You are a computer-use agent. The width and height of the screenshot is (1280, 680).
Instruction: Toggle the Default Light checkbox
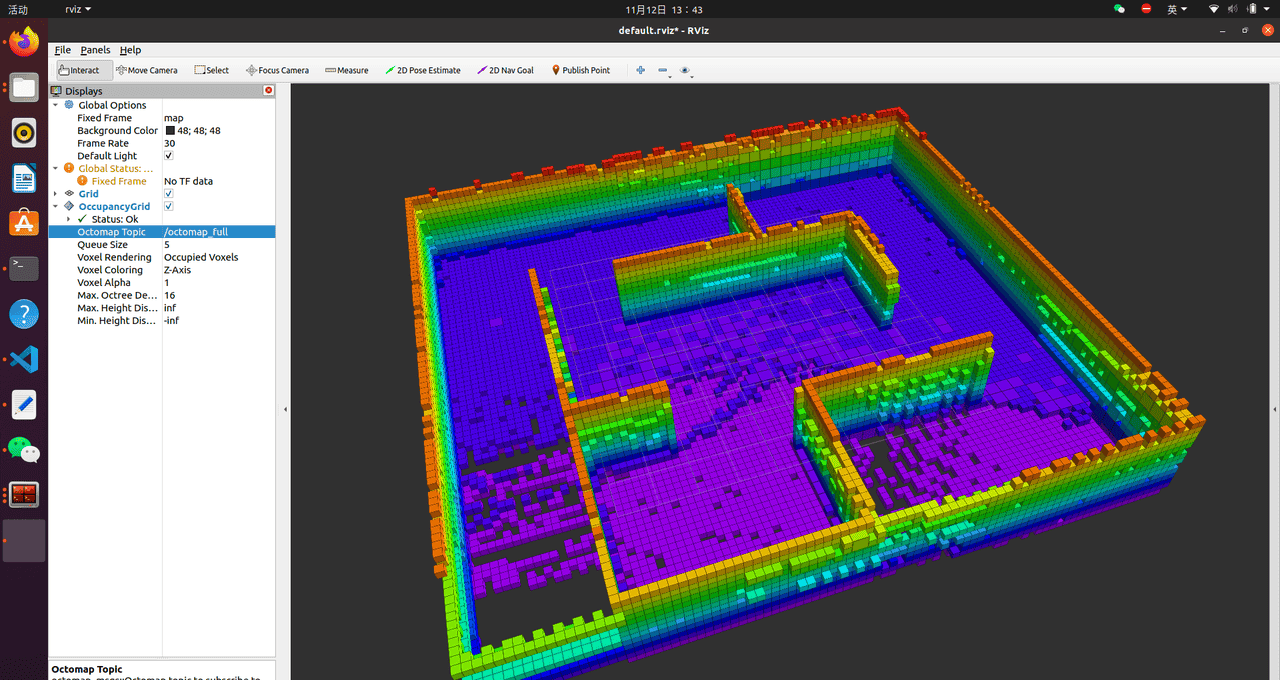tap(169, 156)
